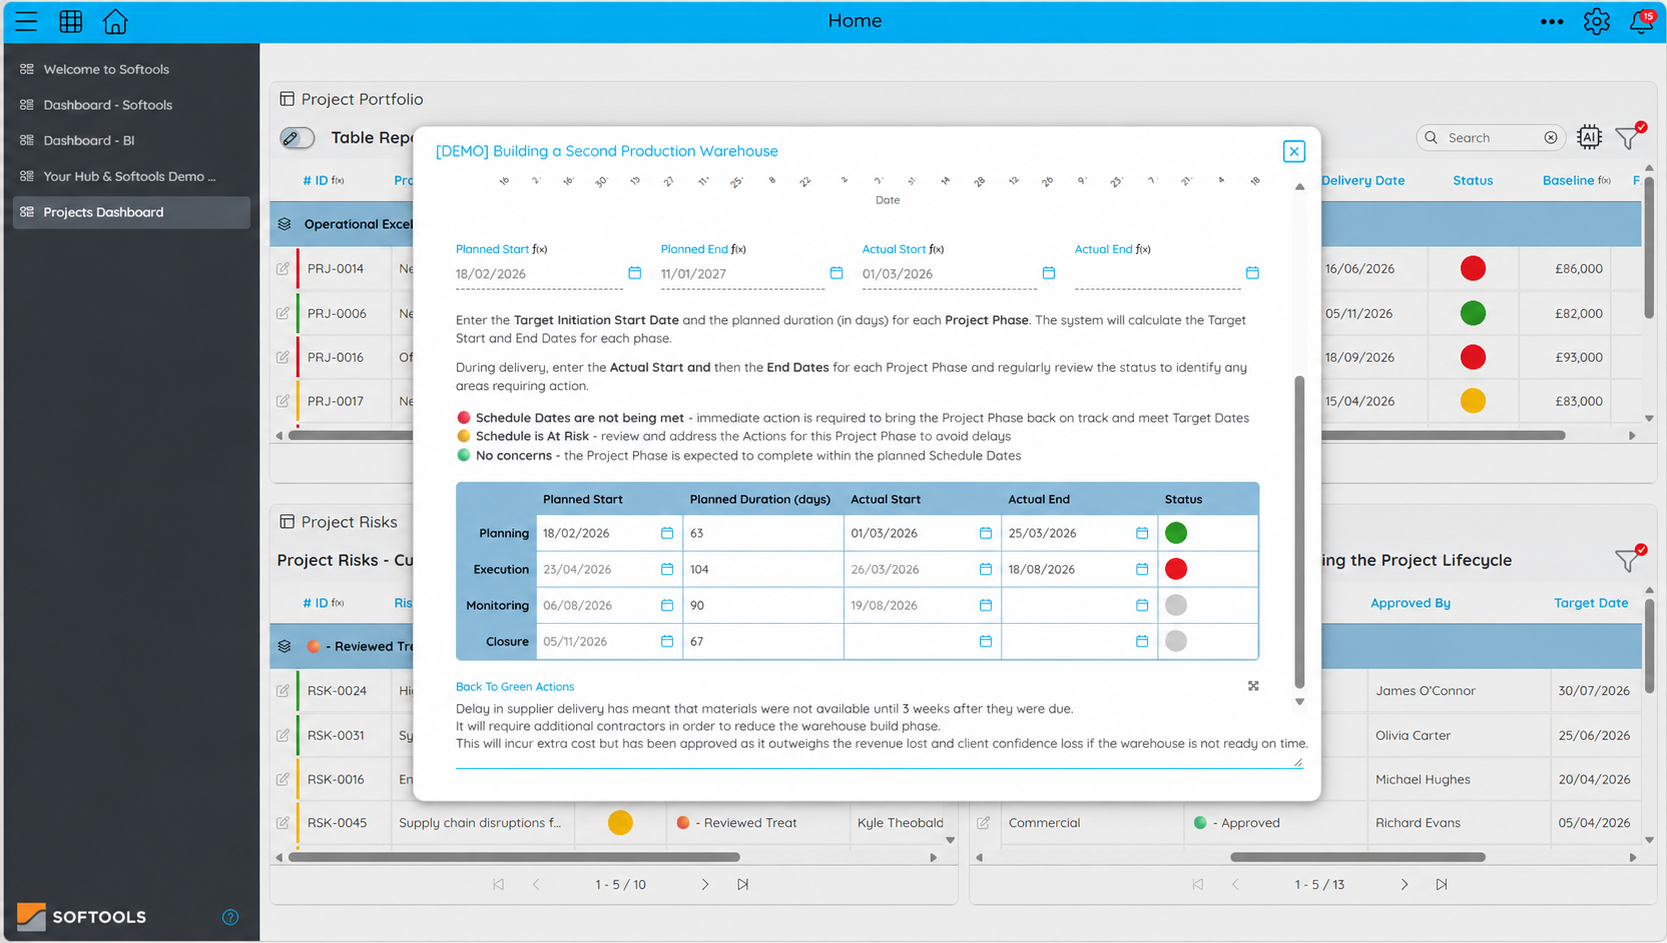Open settings gear icon
This screenshot has width=1667, height=943.
[x=1596, y=21]
